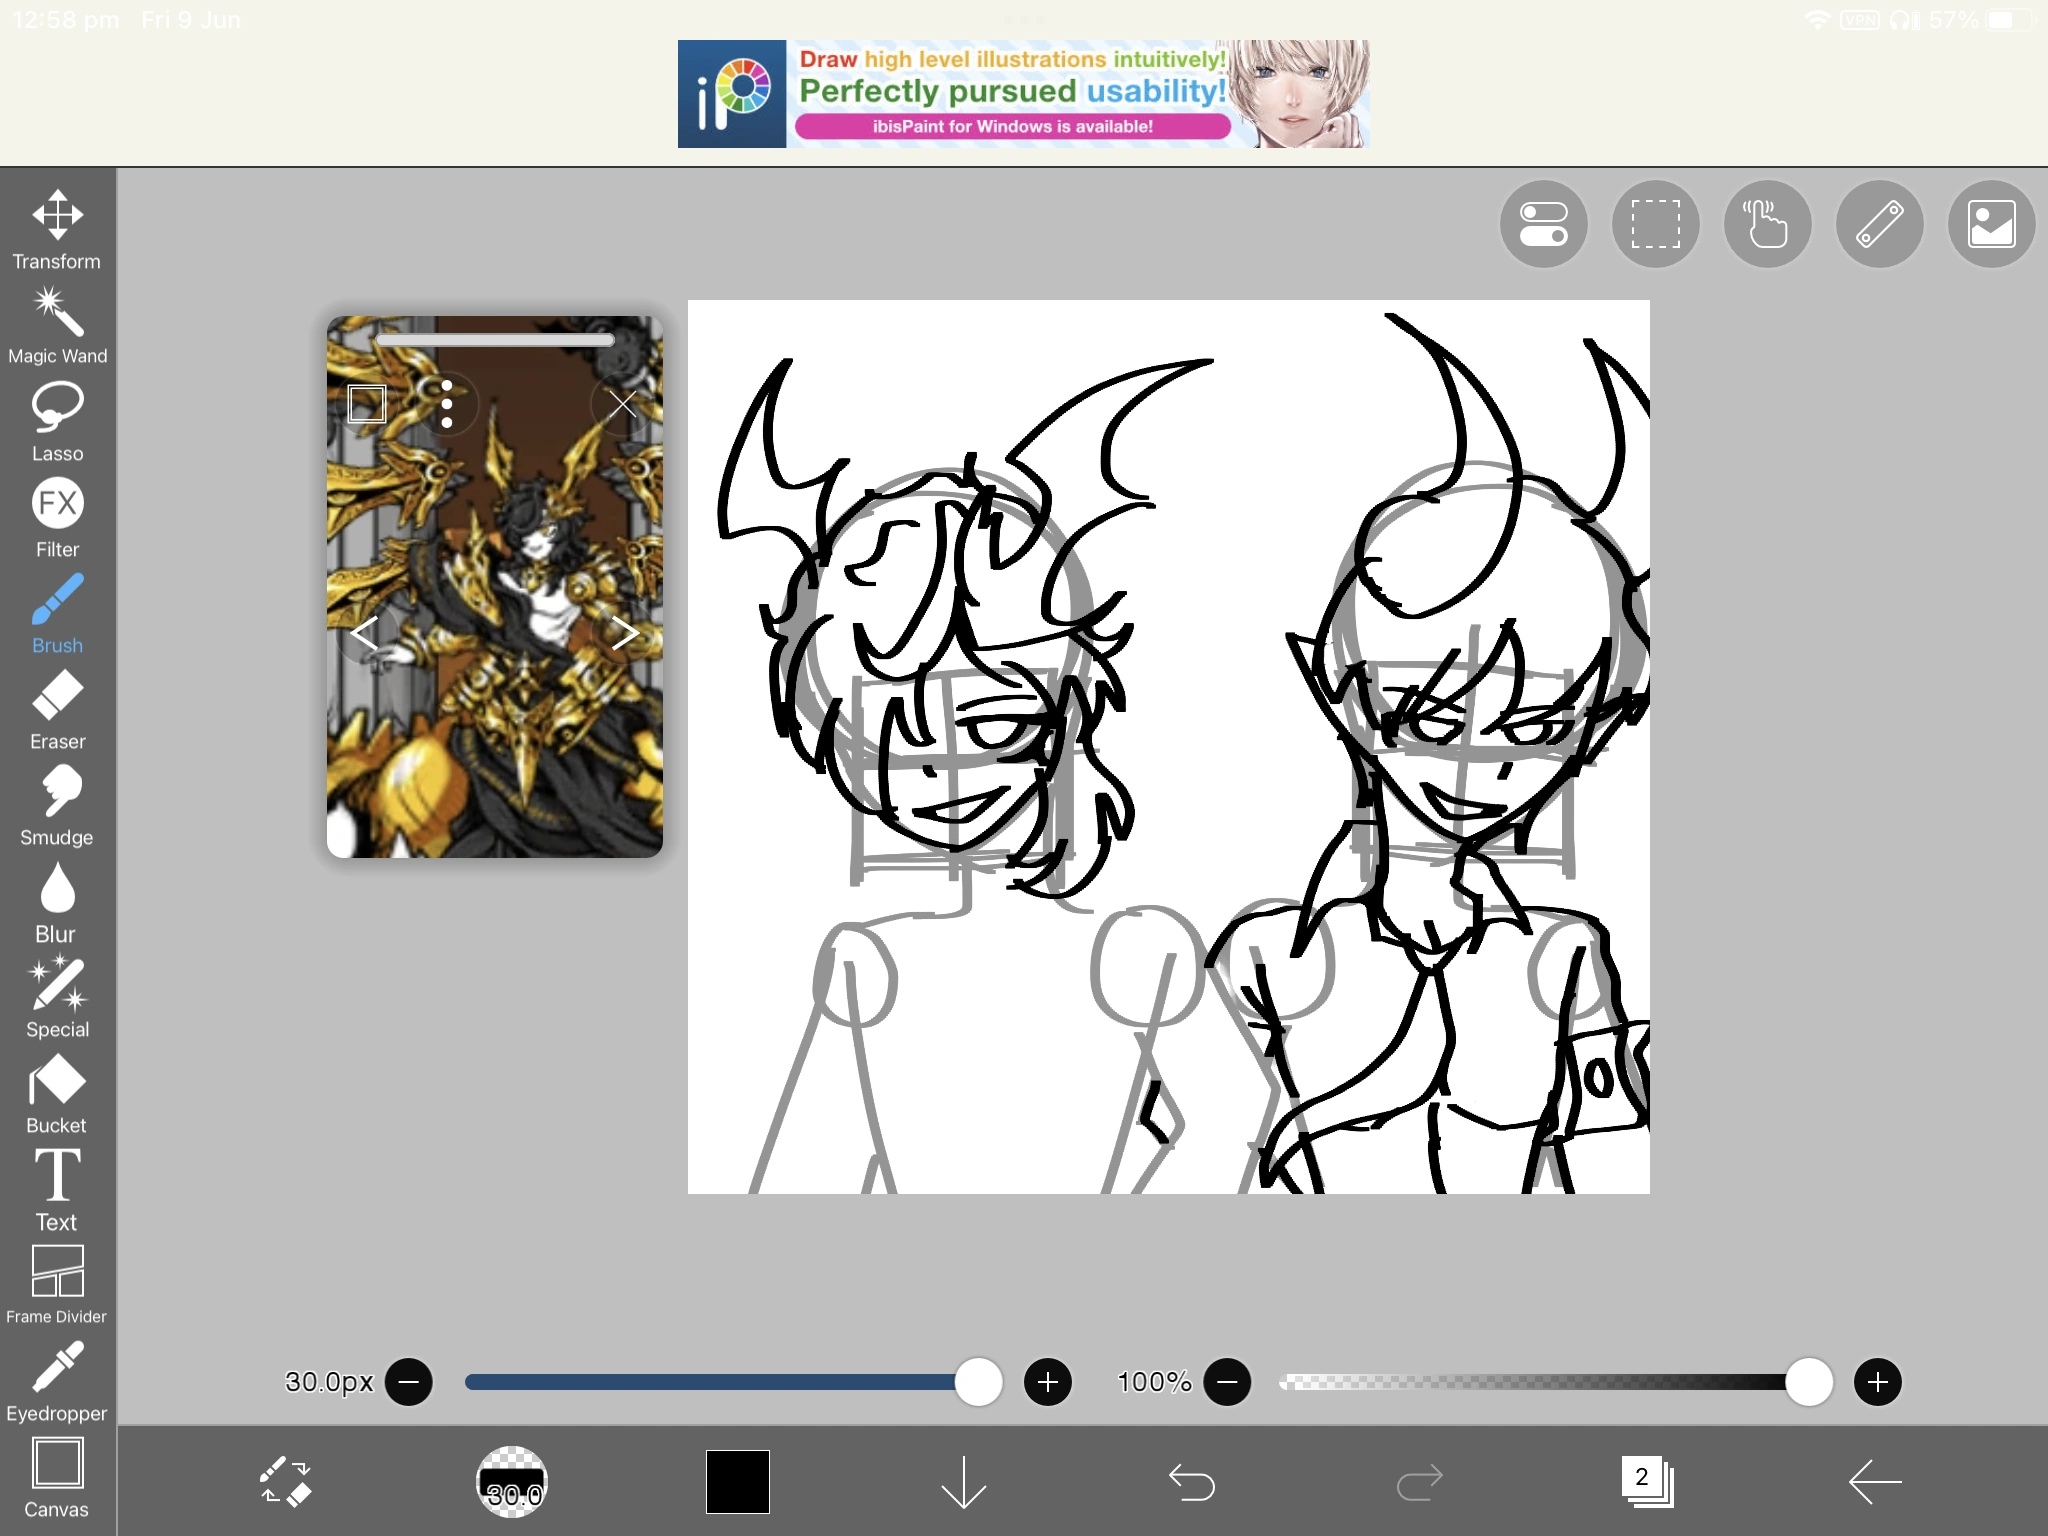Show next reference image with right chevron

click(x=625, y=632)
